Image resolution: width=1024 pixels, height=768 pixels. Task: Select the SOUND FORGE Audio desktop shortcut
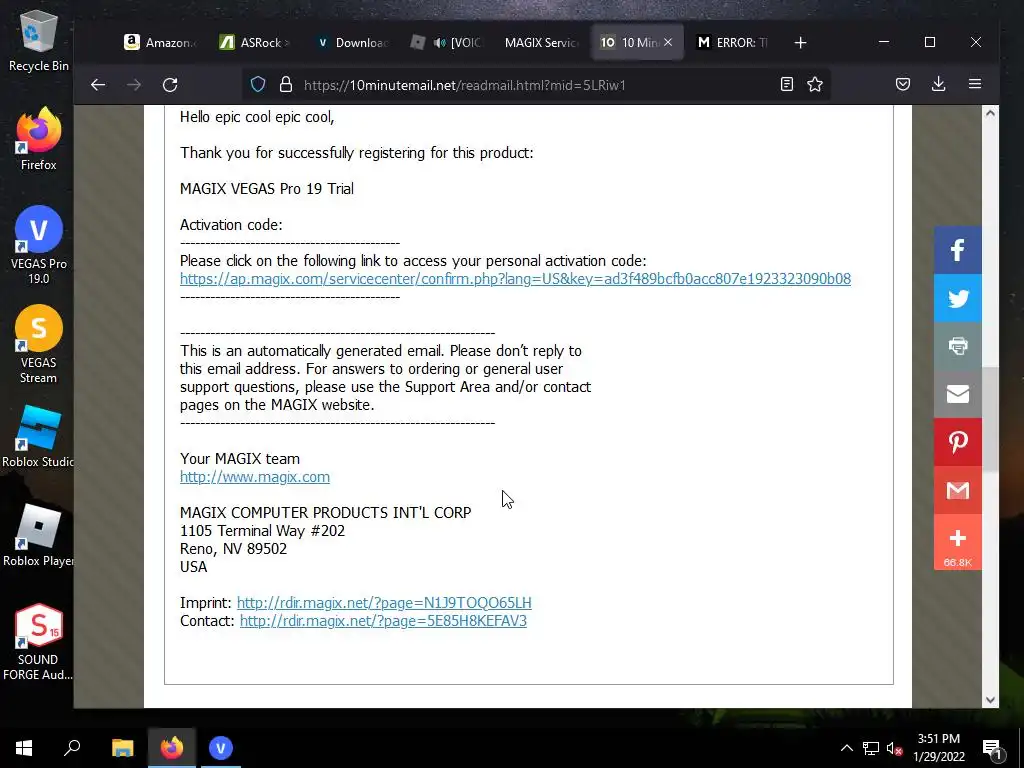pos(38,642)
